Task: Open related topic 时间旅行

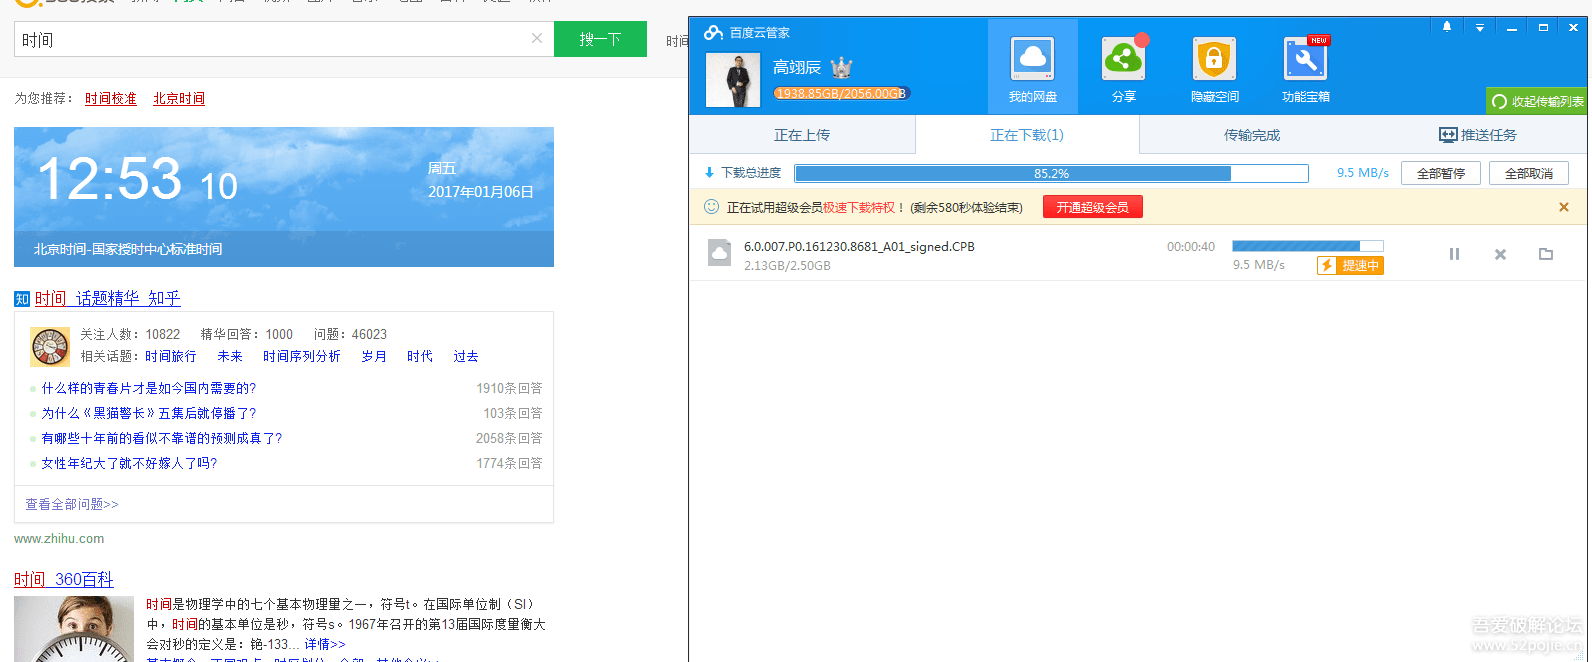Action: [x=171, y=356]
